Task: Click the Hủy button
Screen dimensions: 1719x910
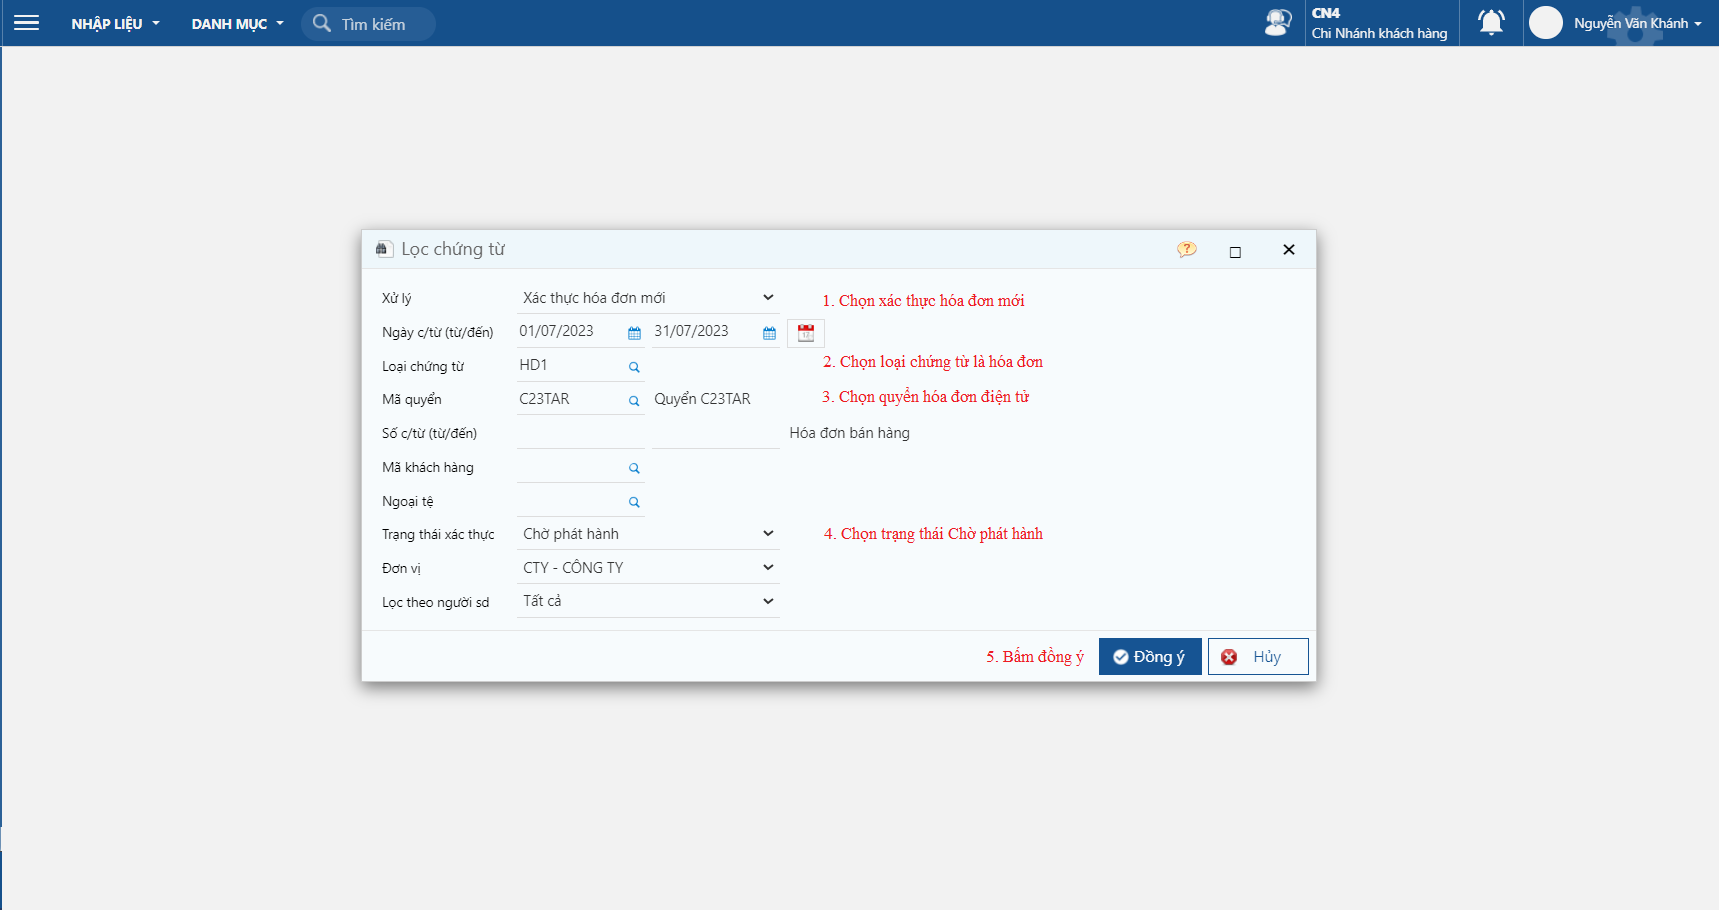Action: [1257, 657]
